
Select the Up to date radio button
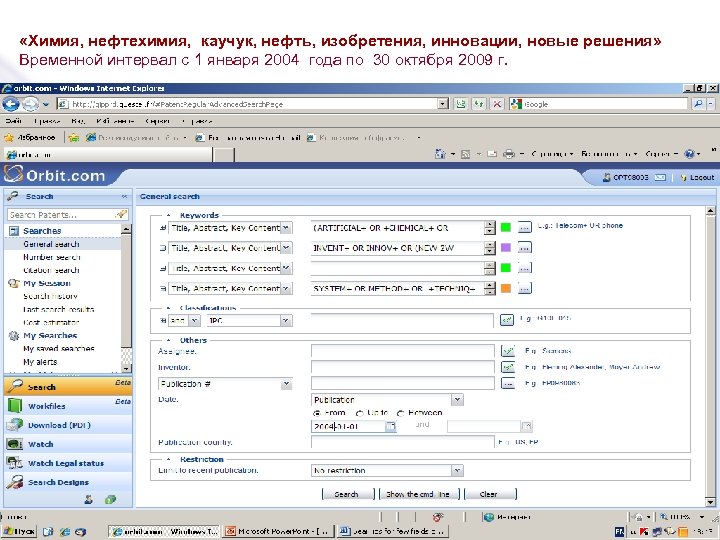point(360,413)
